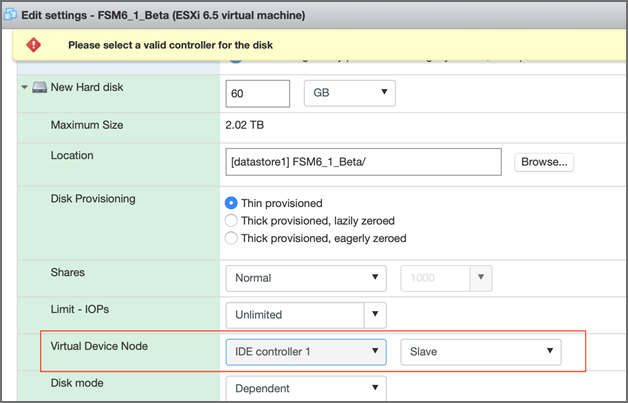Click the disk size input field
Screen dimensions: 628x403
click(258, 93)
